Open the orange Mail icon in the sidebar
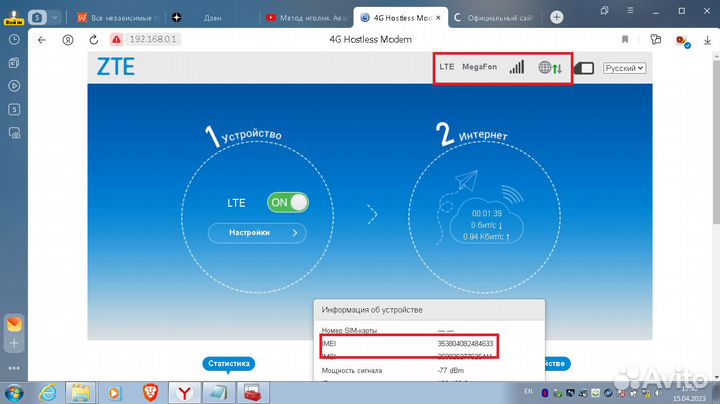Viewport: 720px width, 404px height. (x=14, y=324)
